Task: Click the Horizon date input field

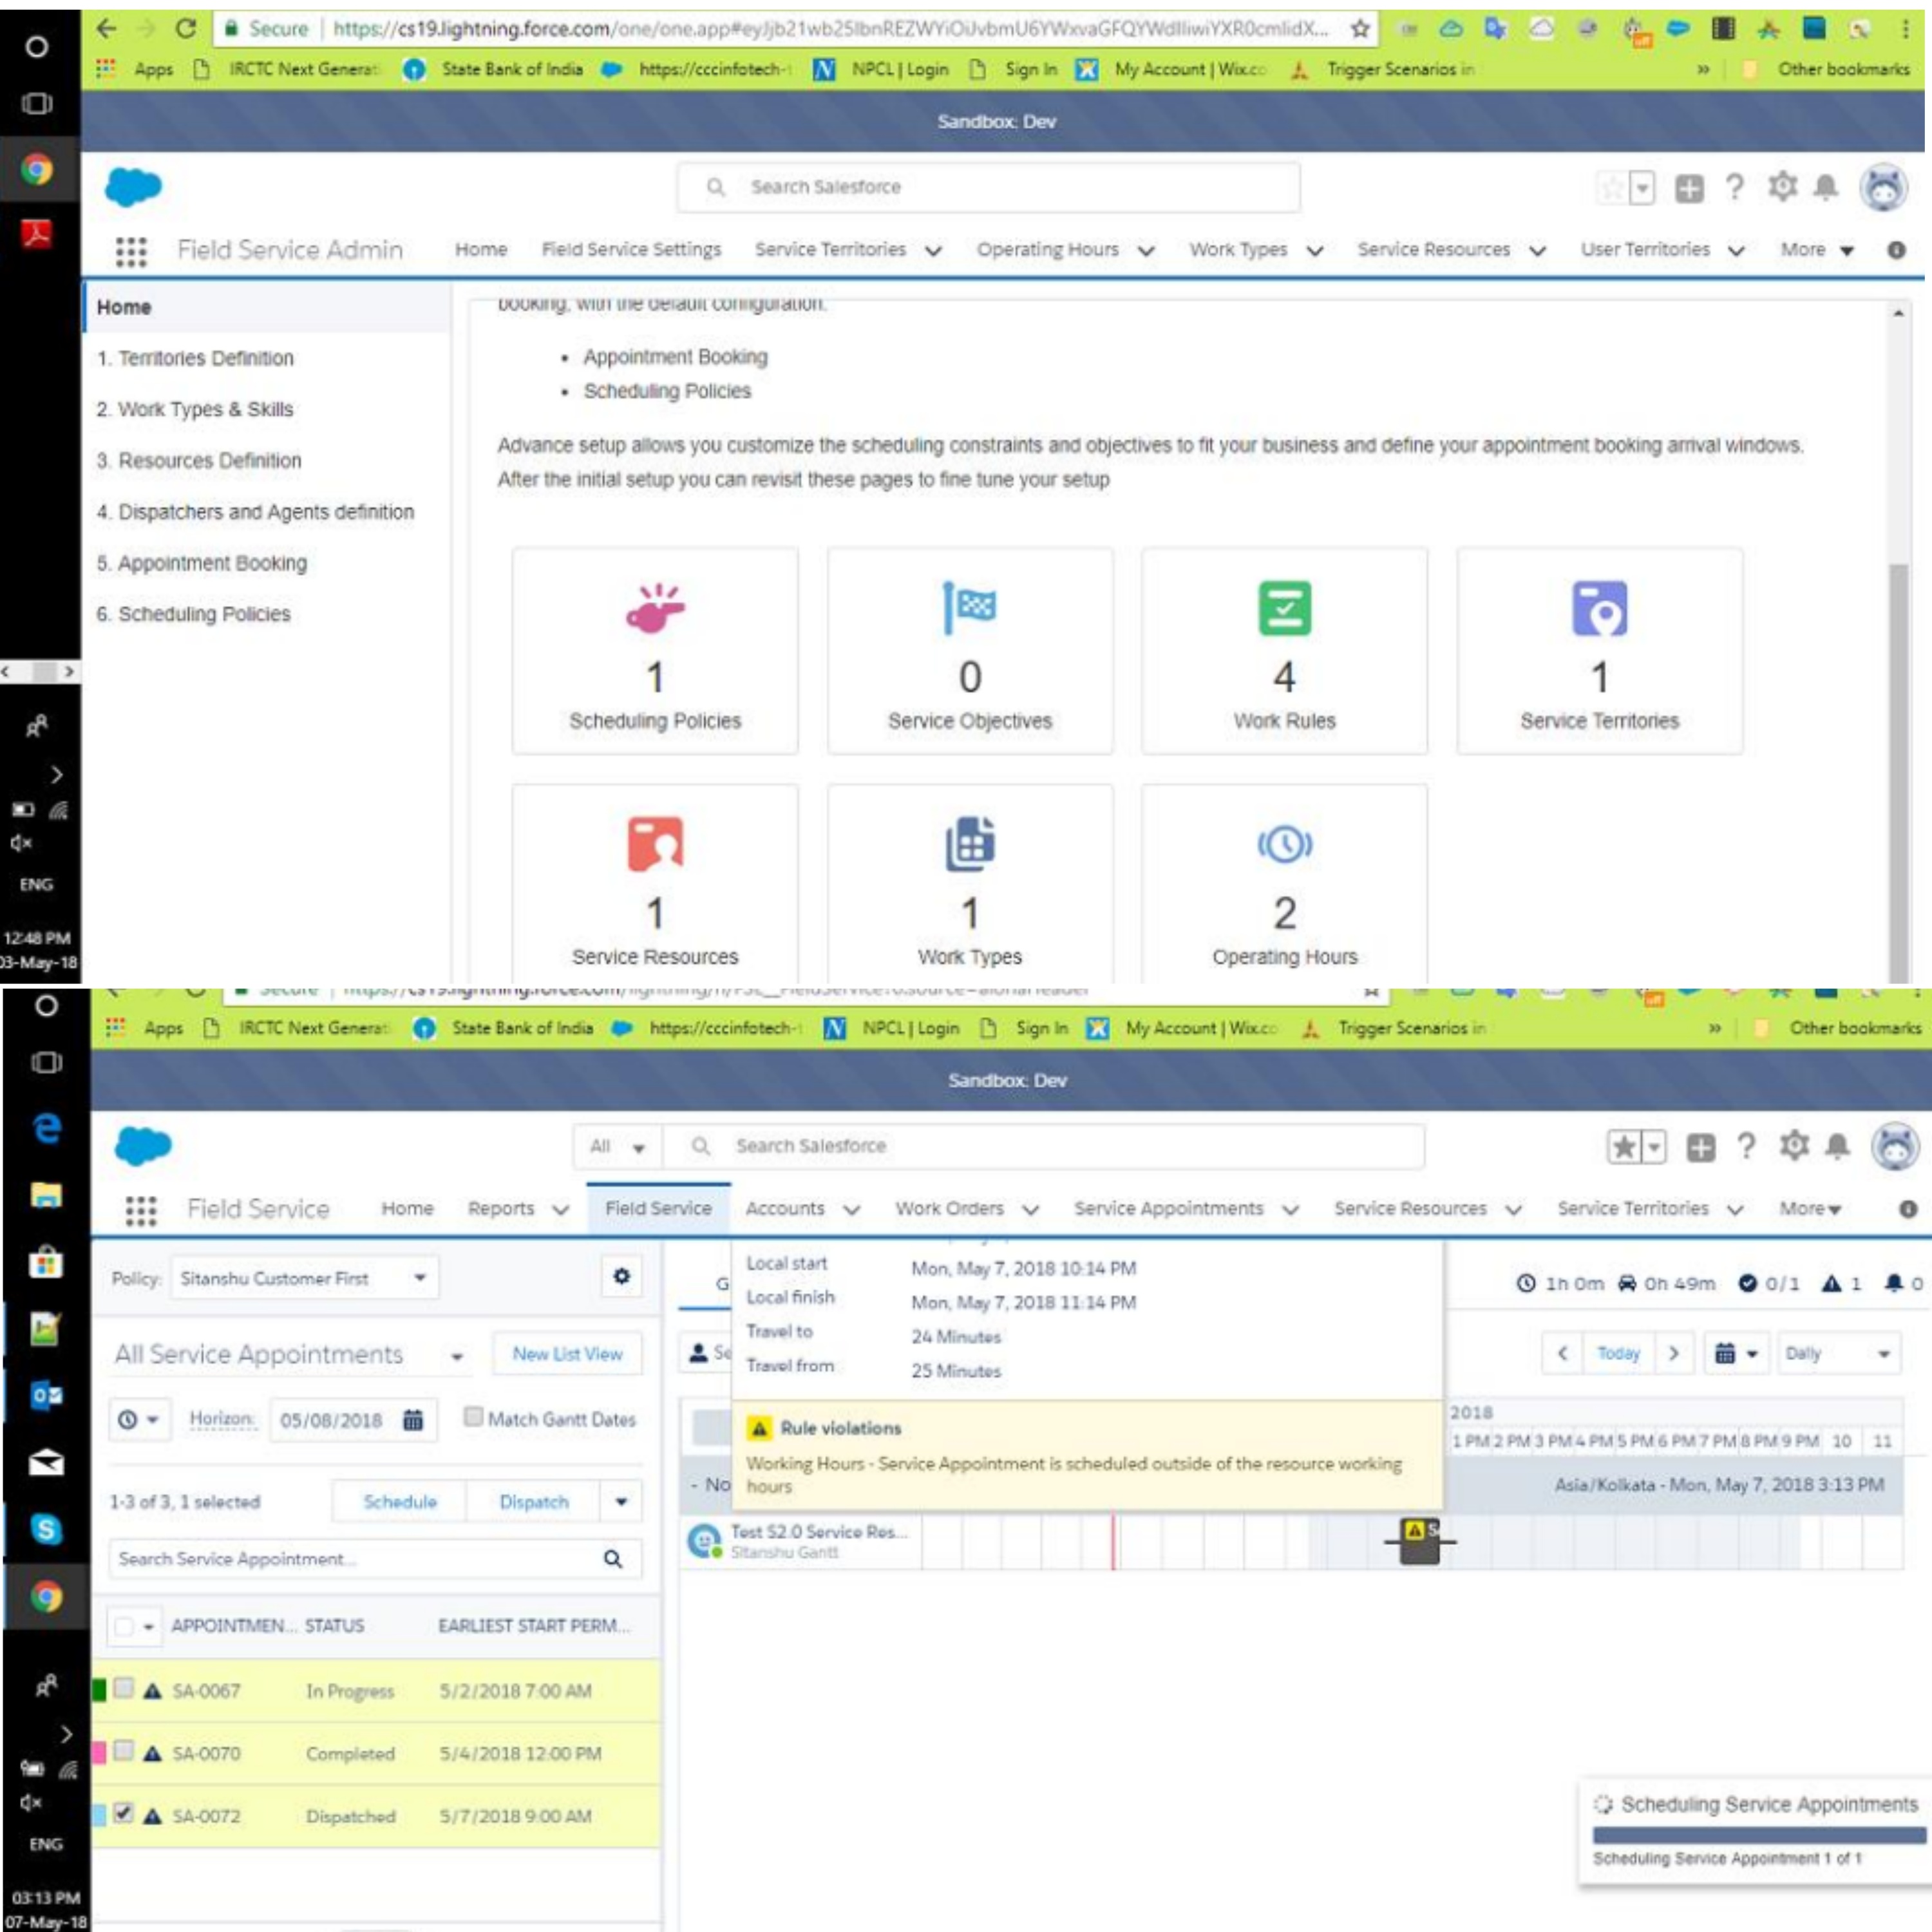Action: [x=332, y=1420]
